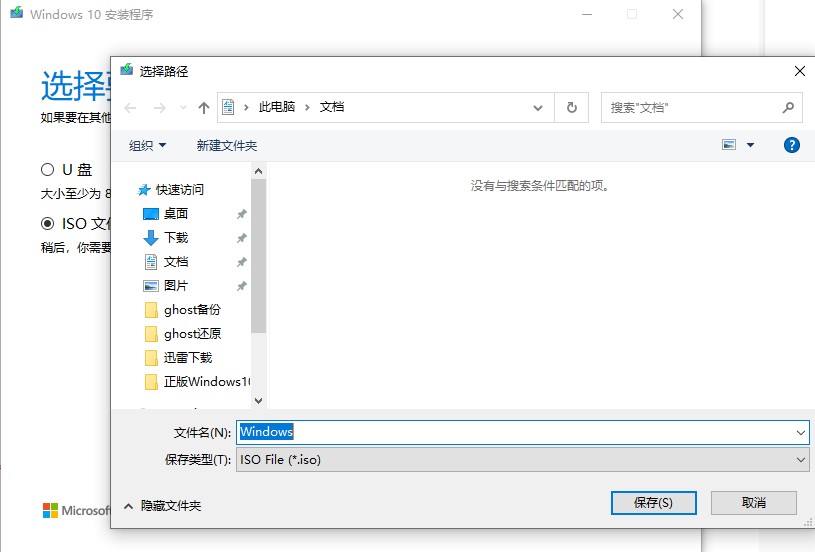The image size is (815, 552).
Task: Click the 保存(S) button
Action: point(653,503)
